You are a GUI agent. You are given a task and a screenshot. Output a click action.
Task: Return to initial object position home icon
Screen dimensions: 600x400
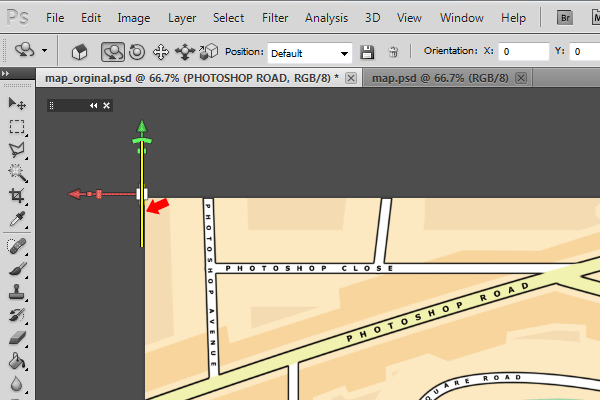(x=79, y=52)
